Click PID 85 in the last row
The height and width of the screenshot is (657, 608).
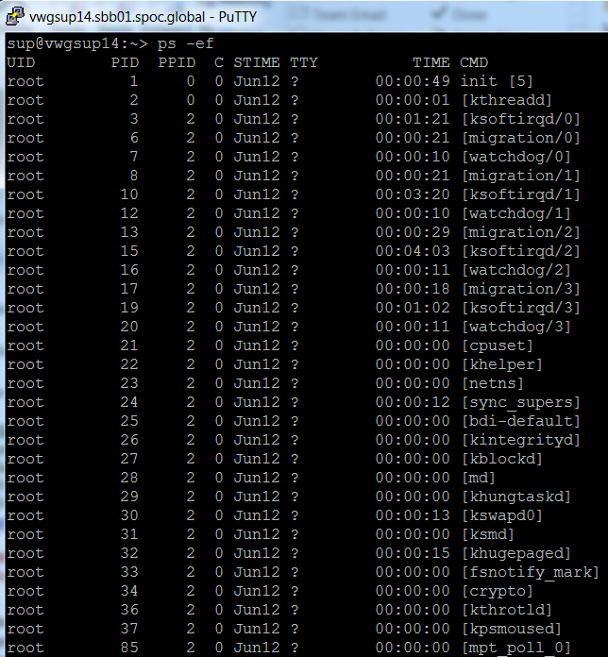[129, 647]
